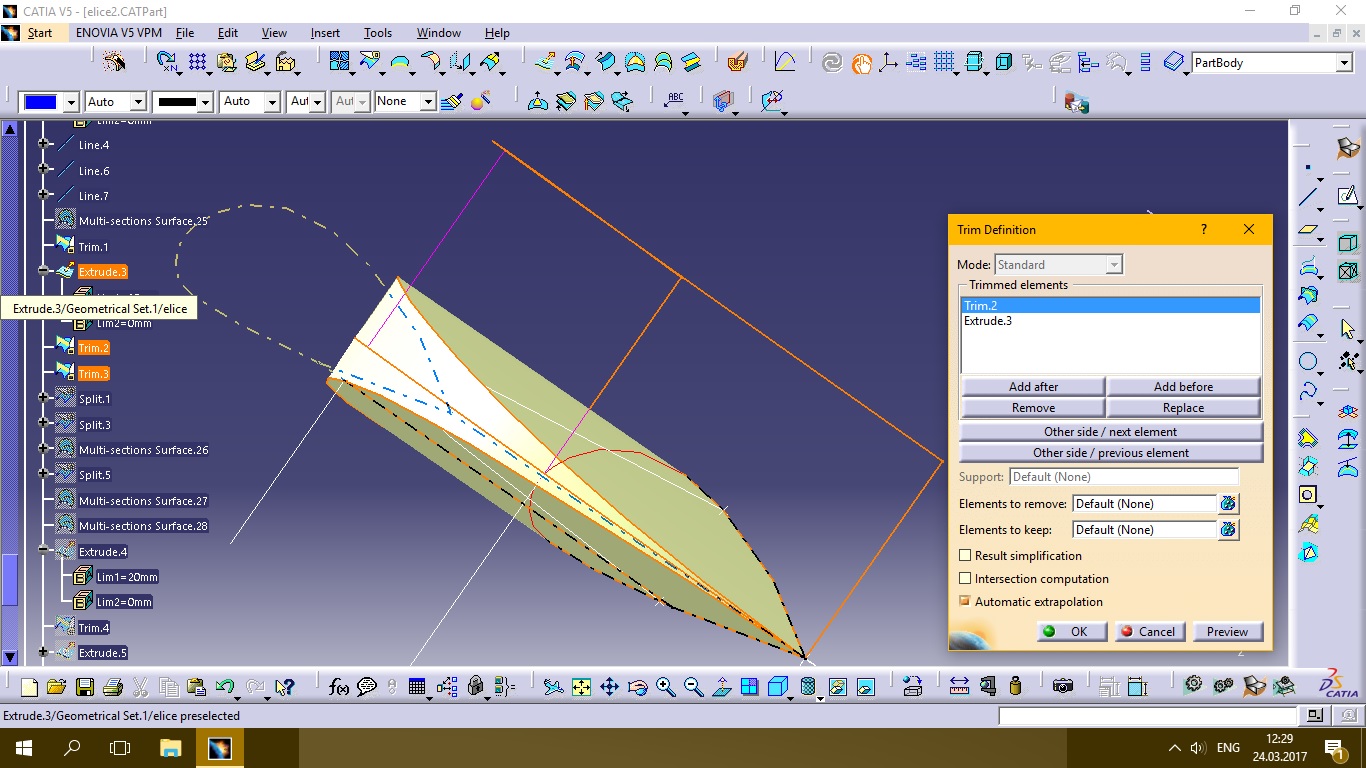
Task: Click the Measure Between ruler icon
Action: point(959,687)
